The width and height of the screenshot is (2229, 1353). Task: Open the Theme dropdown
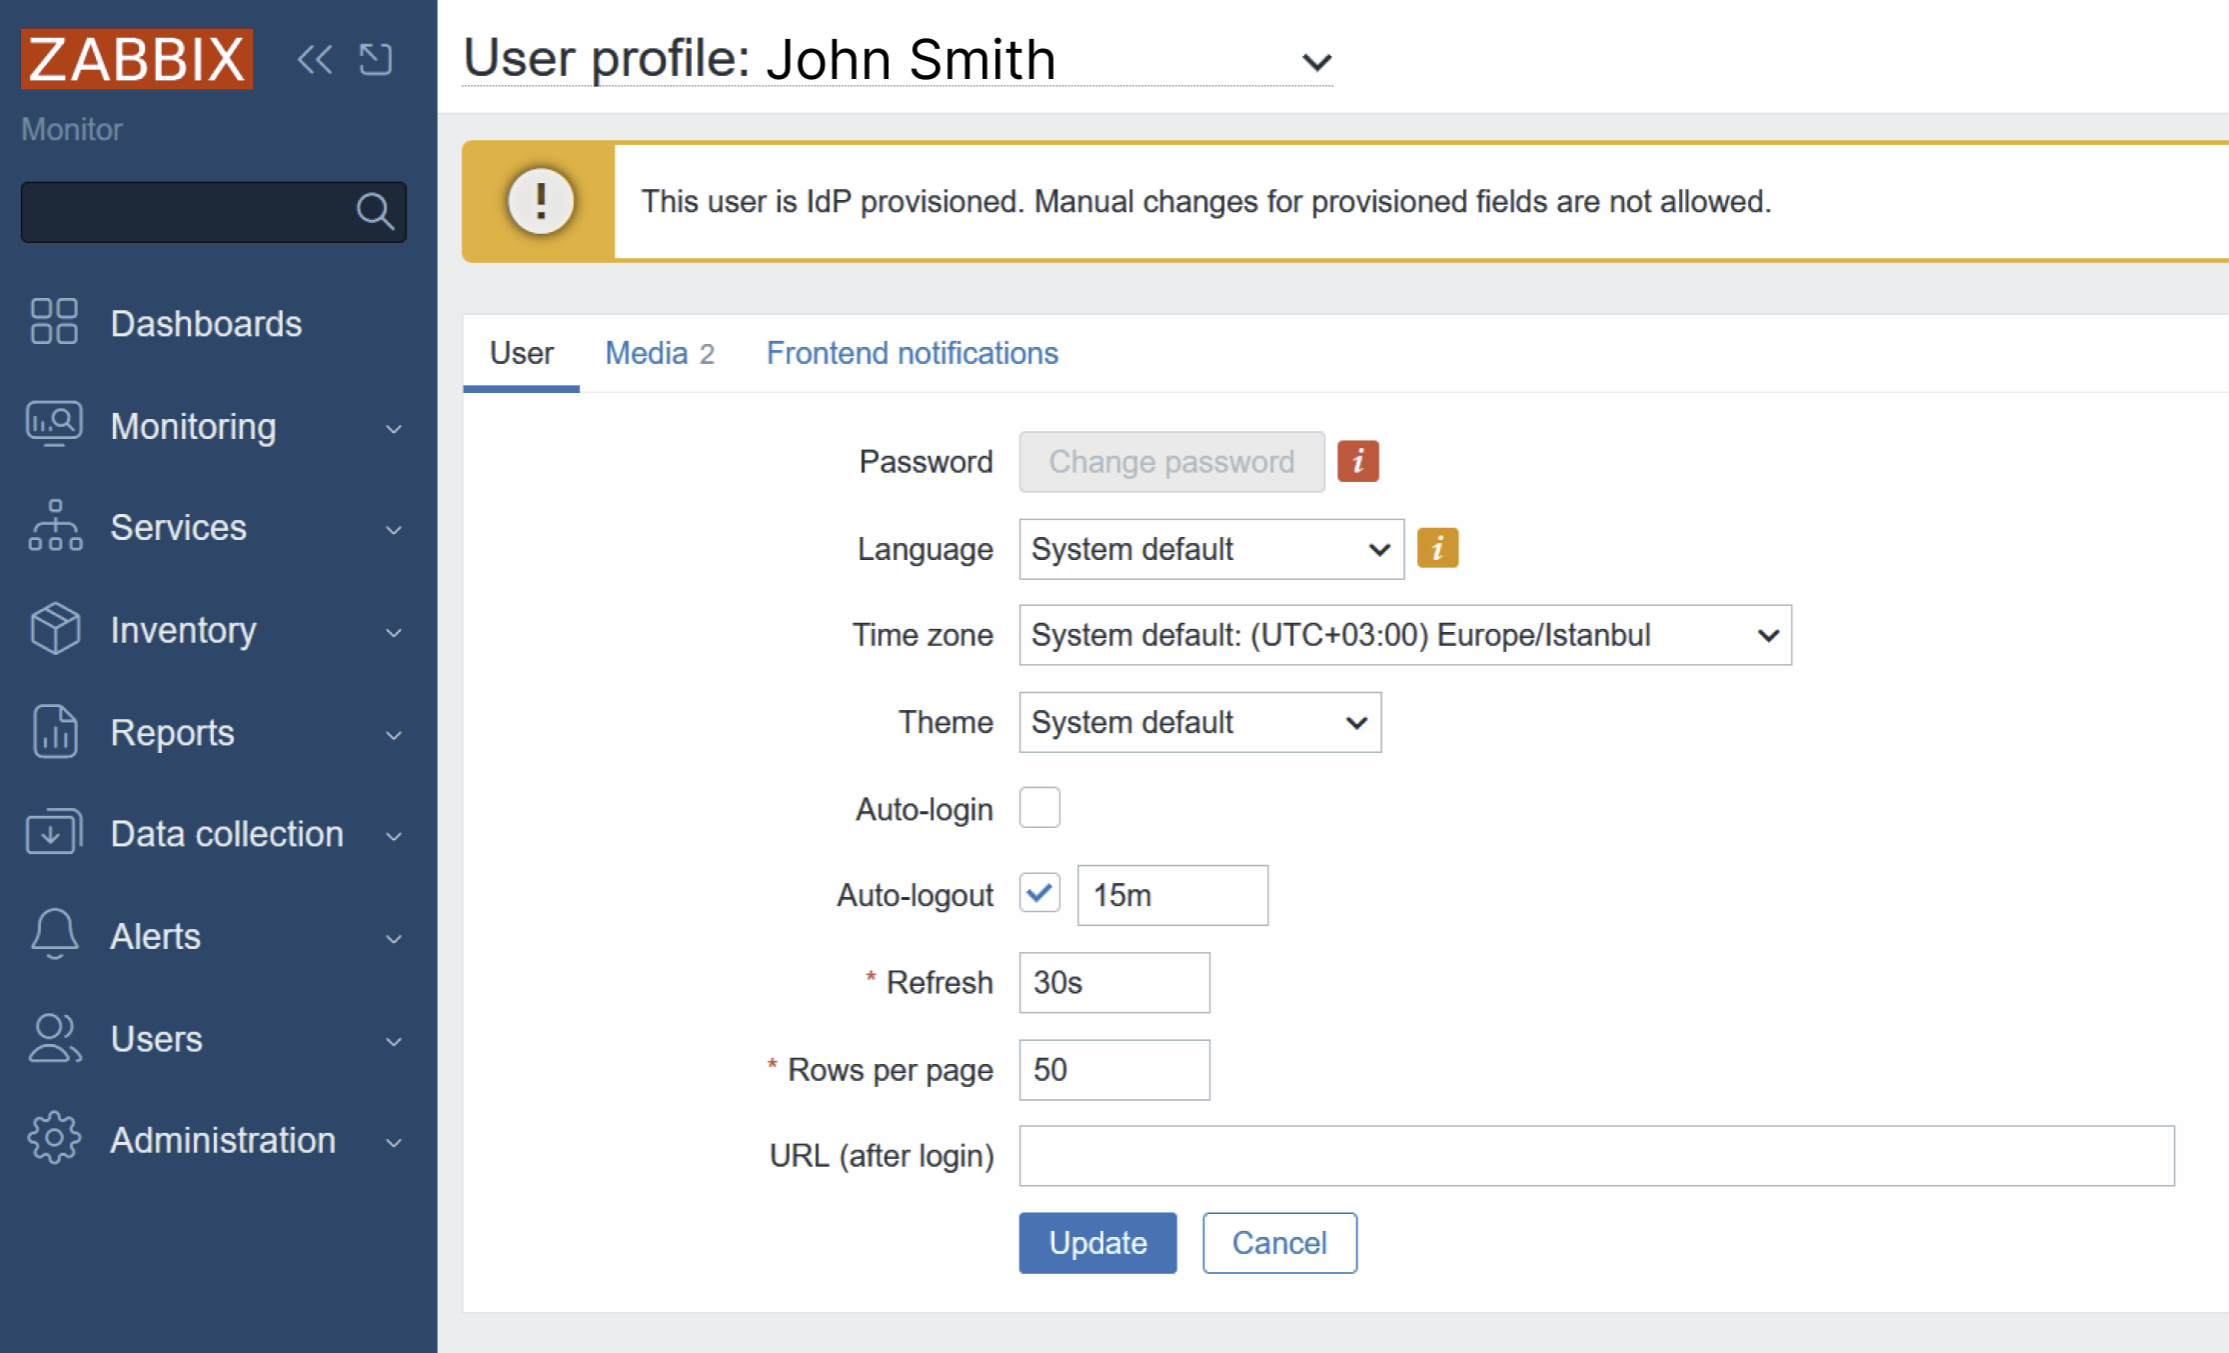click(x=1199, y=722)
